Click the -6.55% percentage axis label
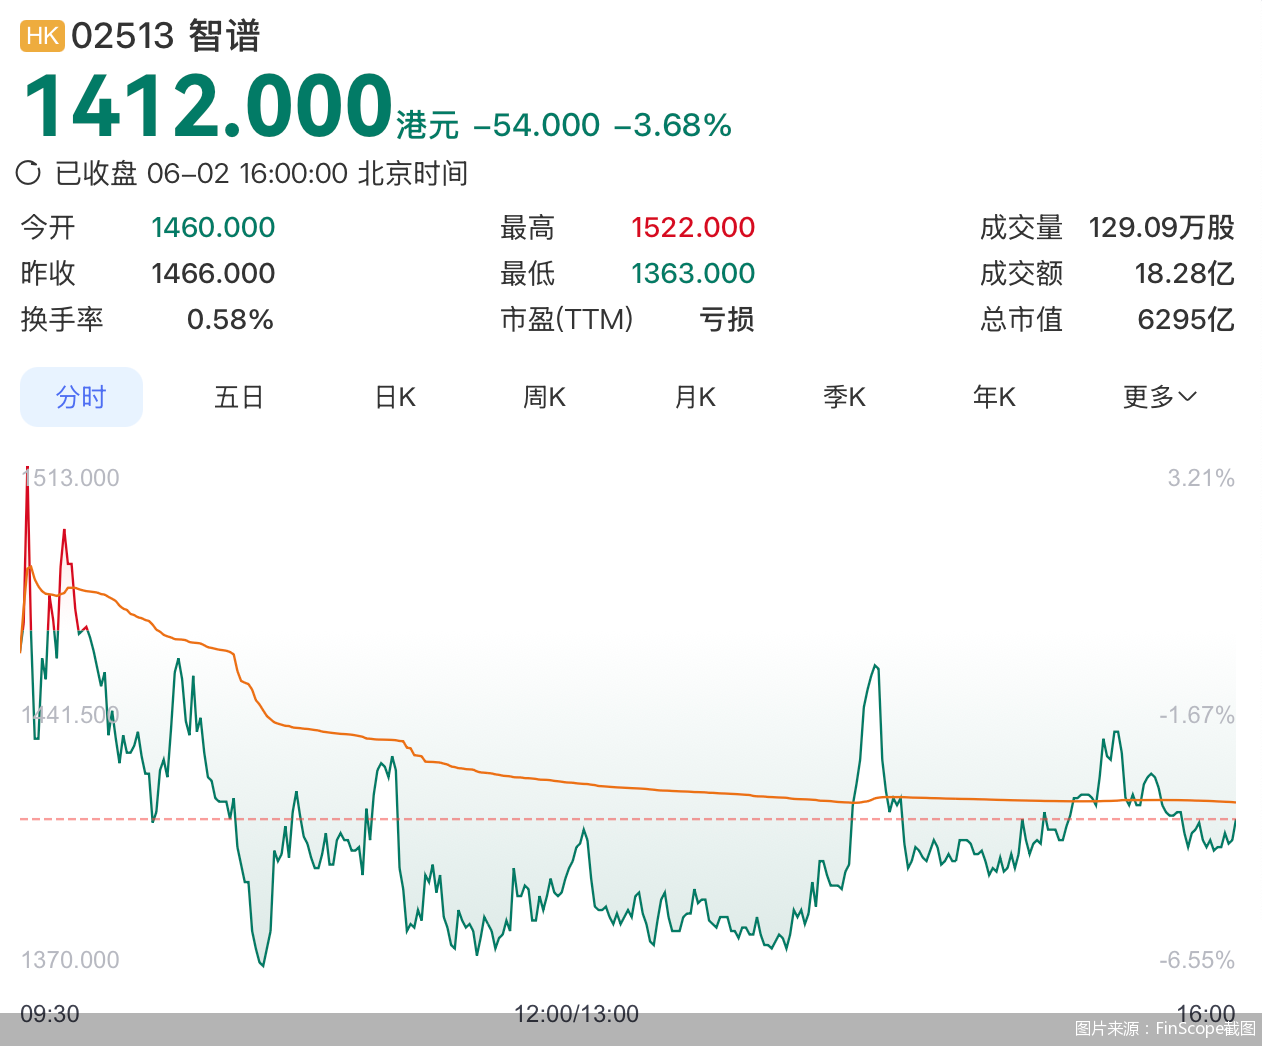The width and height of the screenshot is (1262, 1046). [1197, 960]
